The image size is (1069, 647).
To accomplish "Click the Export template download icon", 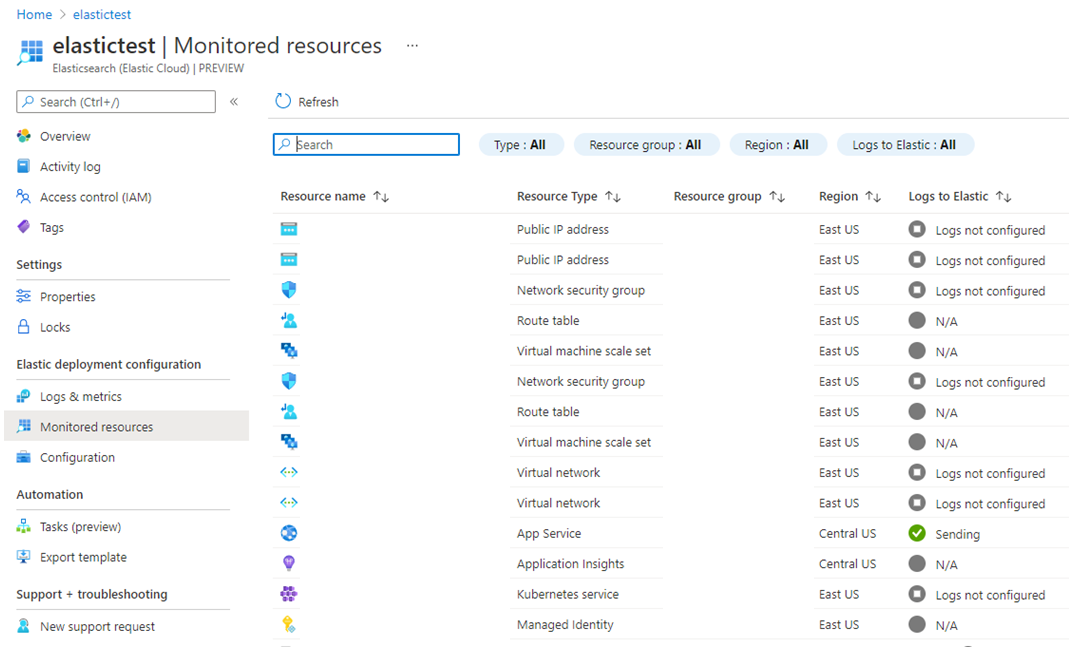I will (24, 556).
